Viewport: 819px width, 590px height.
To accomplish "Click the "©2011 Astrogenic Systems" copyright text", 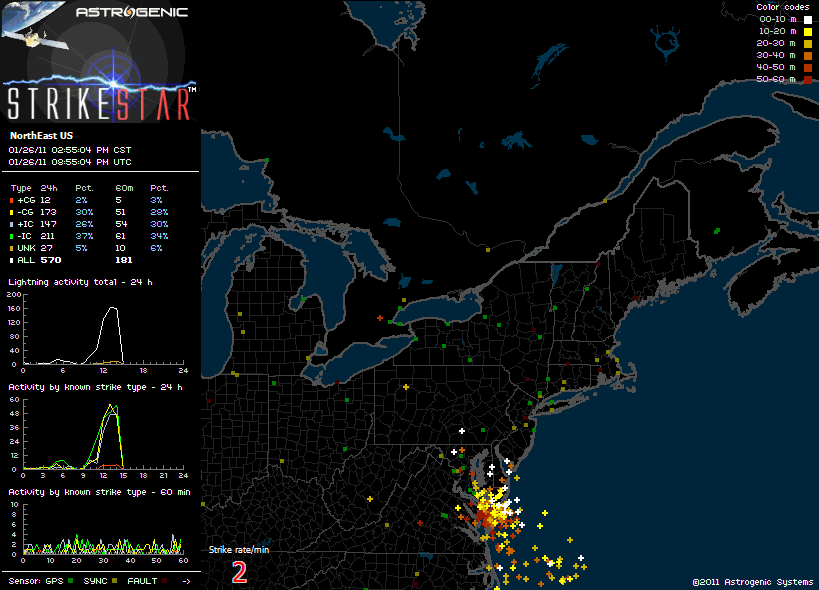I will coord(753,582).
